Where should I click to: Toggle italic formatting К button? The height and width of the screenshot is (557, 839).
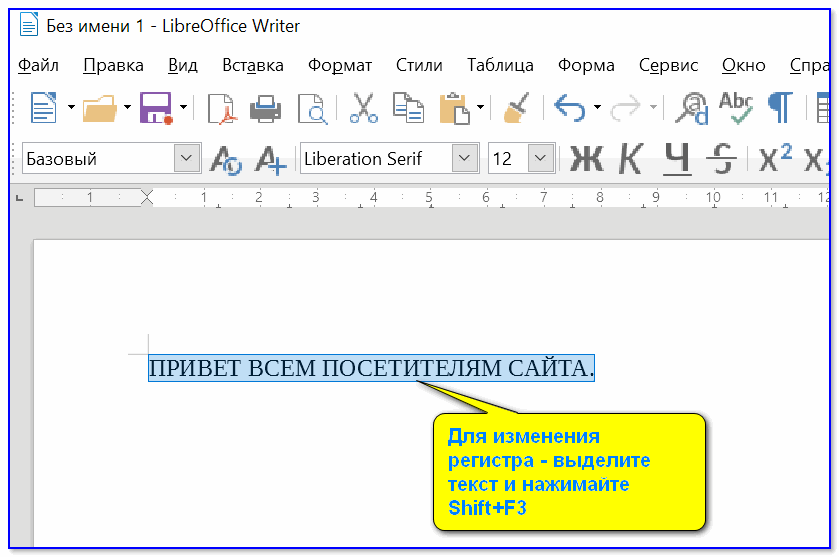coord(631,159)
